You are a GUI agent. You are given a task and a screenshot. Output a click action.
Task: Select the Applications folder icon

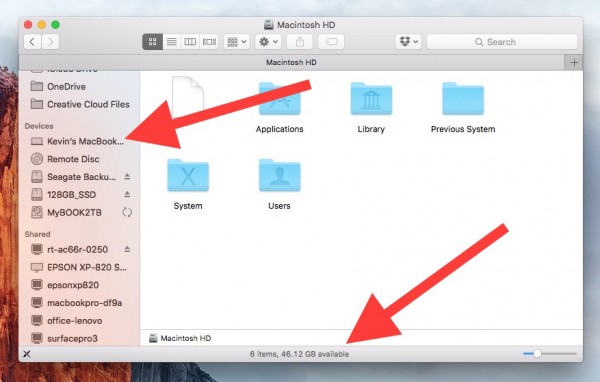tap(280, 99)
